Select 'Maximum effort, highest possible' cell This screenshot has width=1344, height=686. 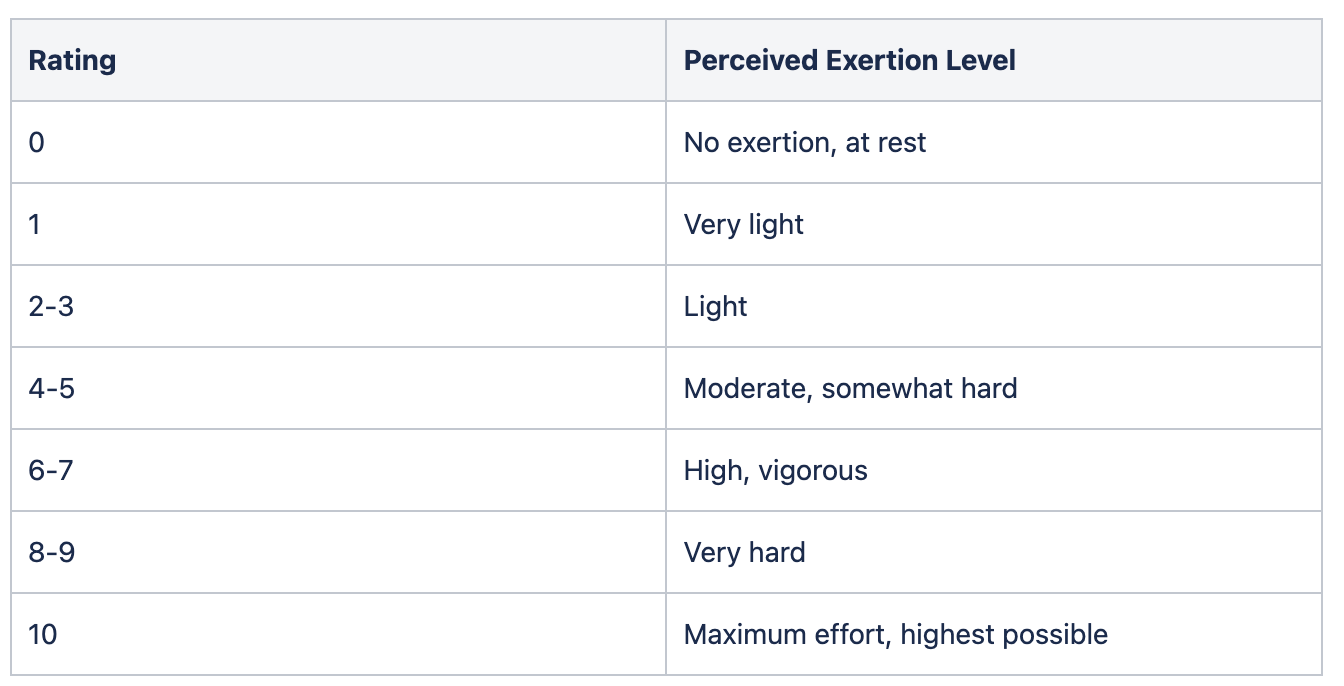coord(994,634)
